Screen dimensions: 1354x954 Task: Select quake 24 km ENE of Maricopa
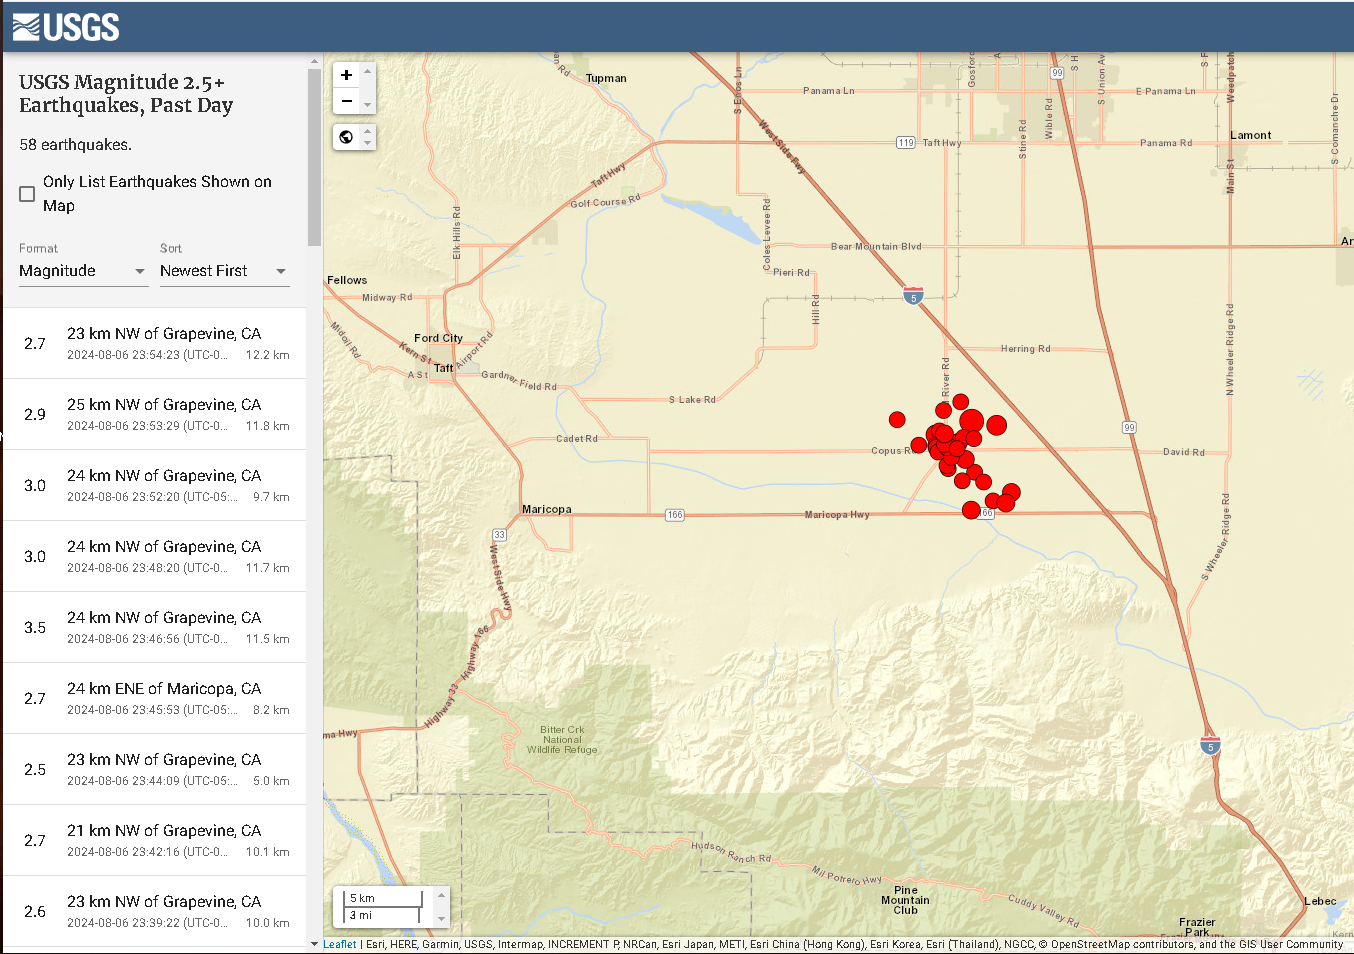click(155, 699)
